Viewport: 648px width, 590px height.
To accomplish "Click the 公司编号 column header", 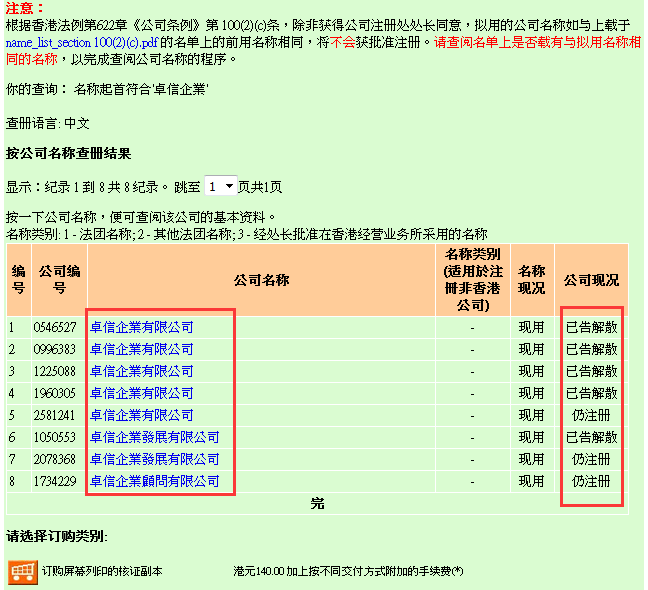I will (59, 280).
